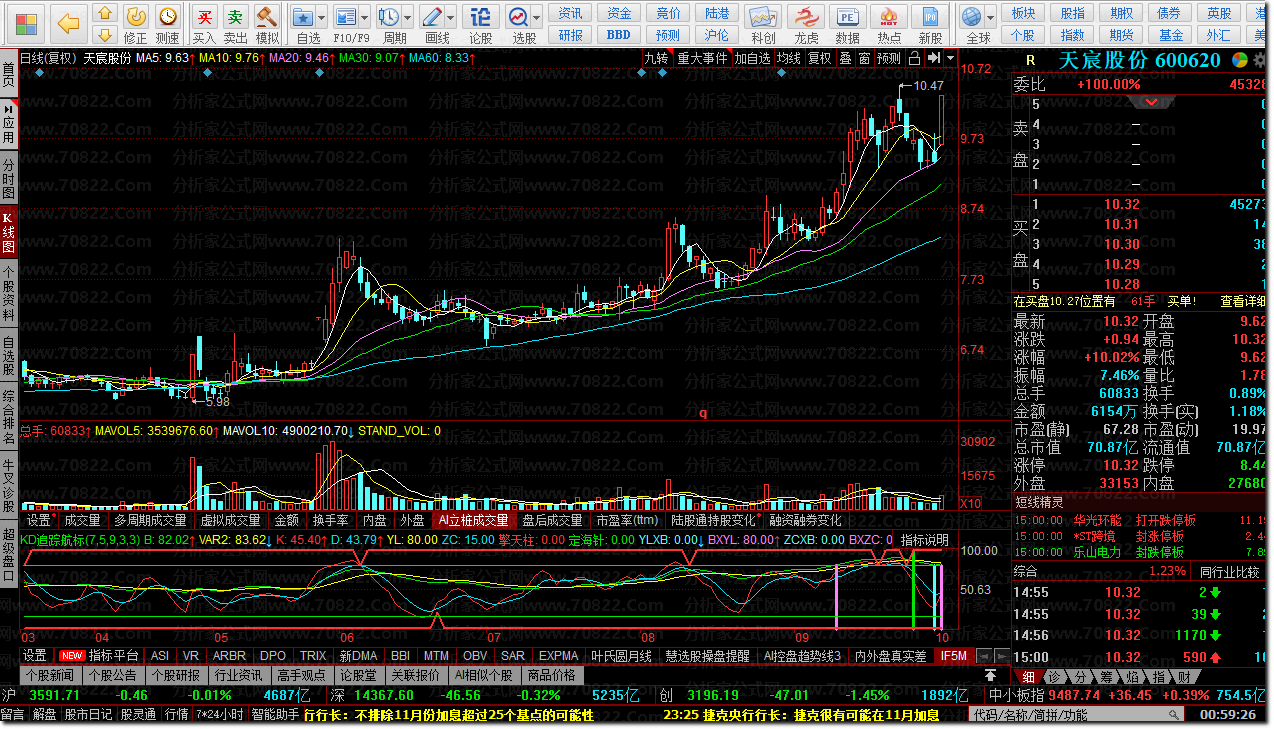
Task: Collapse the order book red chevron
Action: pyautogui.click(x=1151, y=101)
